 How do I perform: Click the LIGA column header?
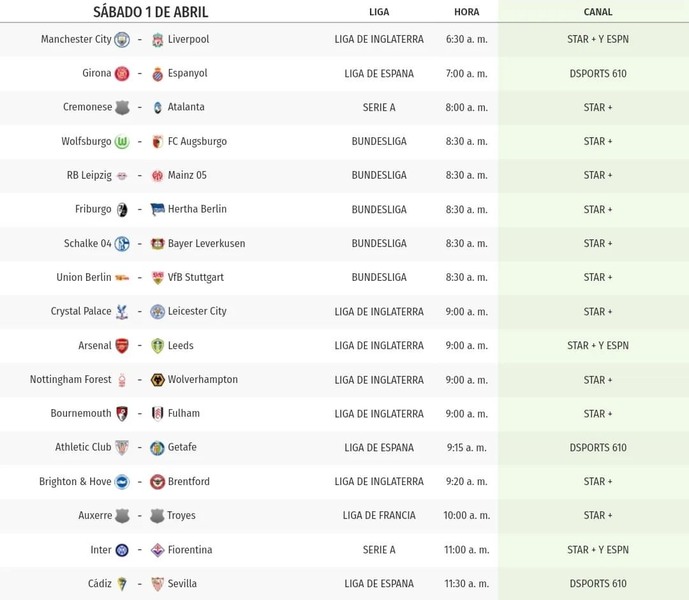pos(379,12)
